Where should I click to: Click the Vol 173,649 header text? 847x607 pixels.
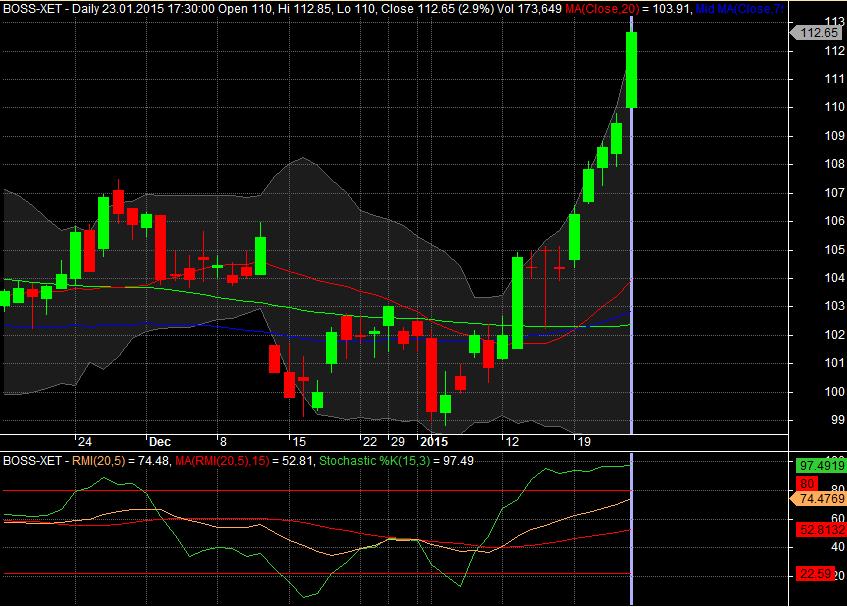pos(529,9)
